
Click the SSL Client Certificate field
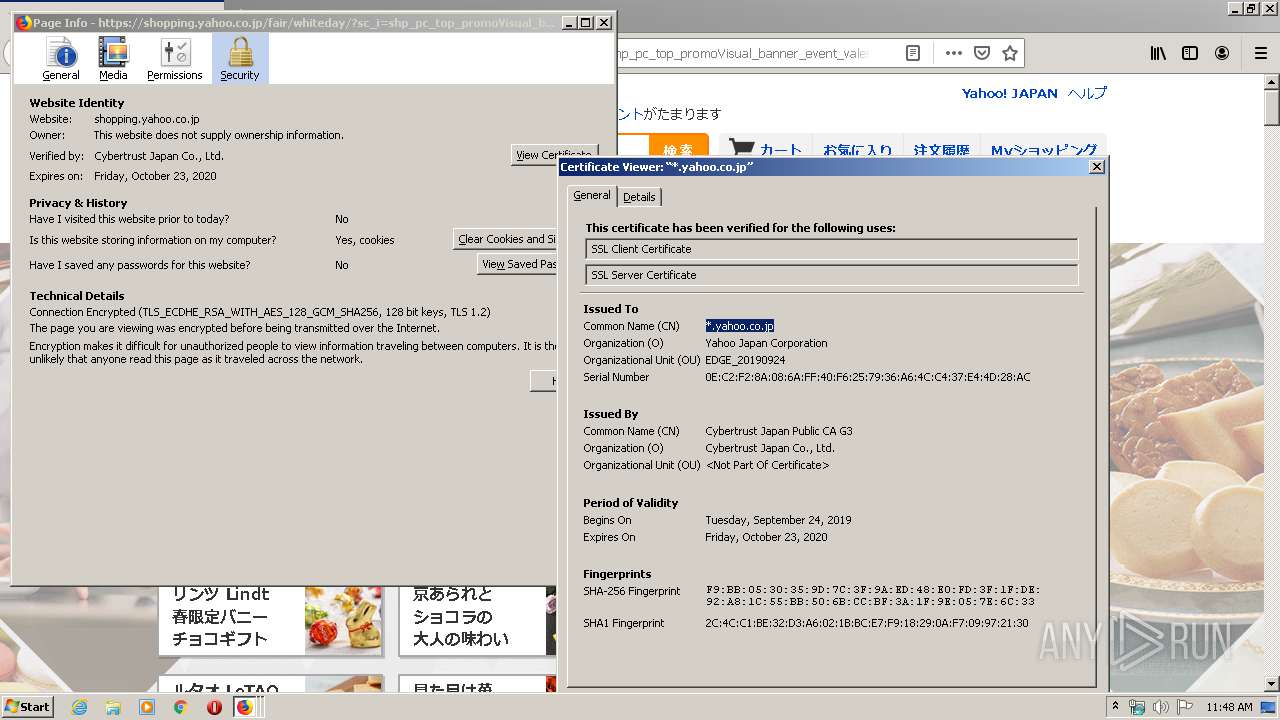832,249
